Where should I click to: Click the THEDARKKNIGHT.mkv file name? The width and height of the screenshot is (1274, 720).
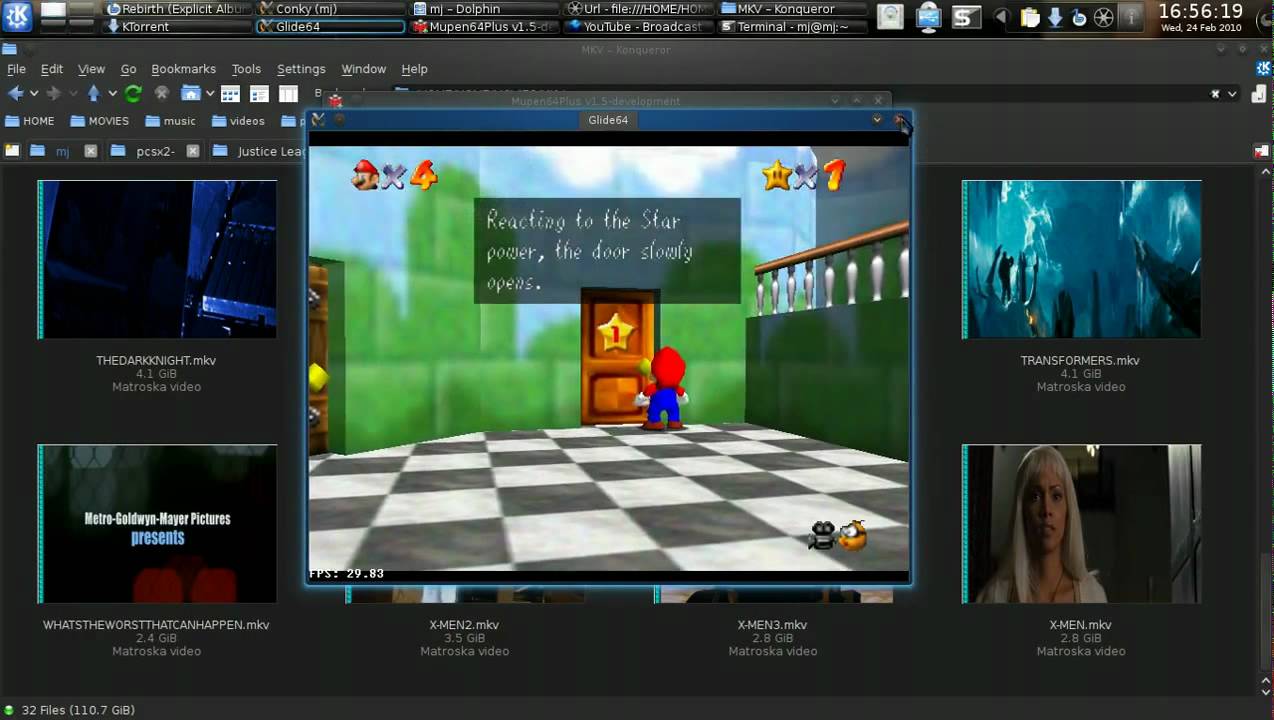point(156,361)
